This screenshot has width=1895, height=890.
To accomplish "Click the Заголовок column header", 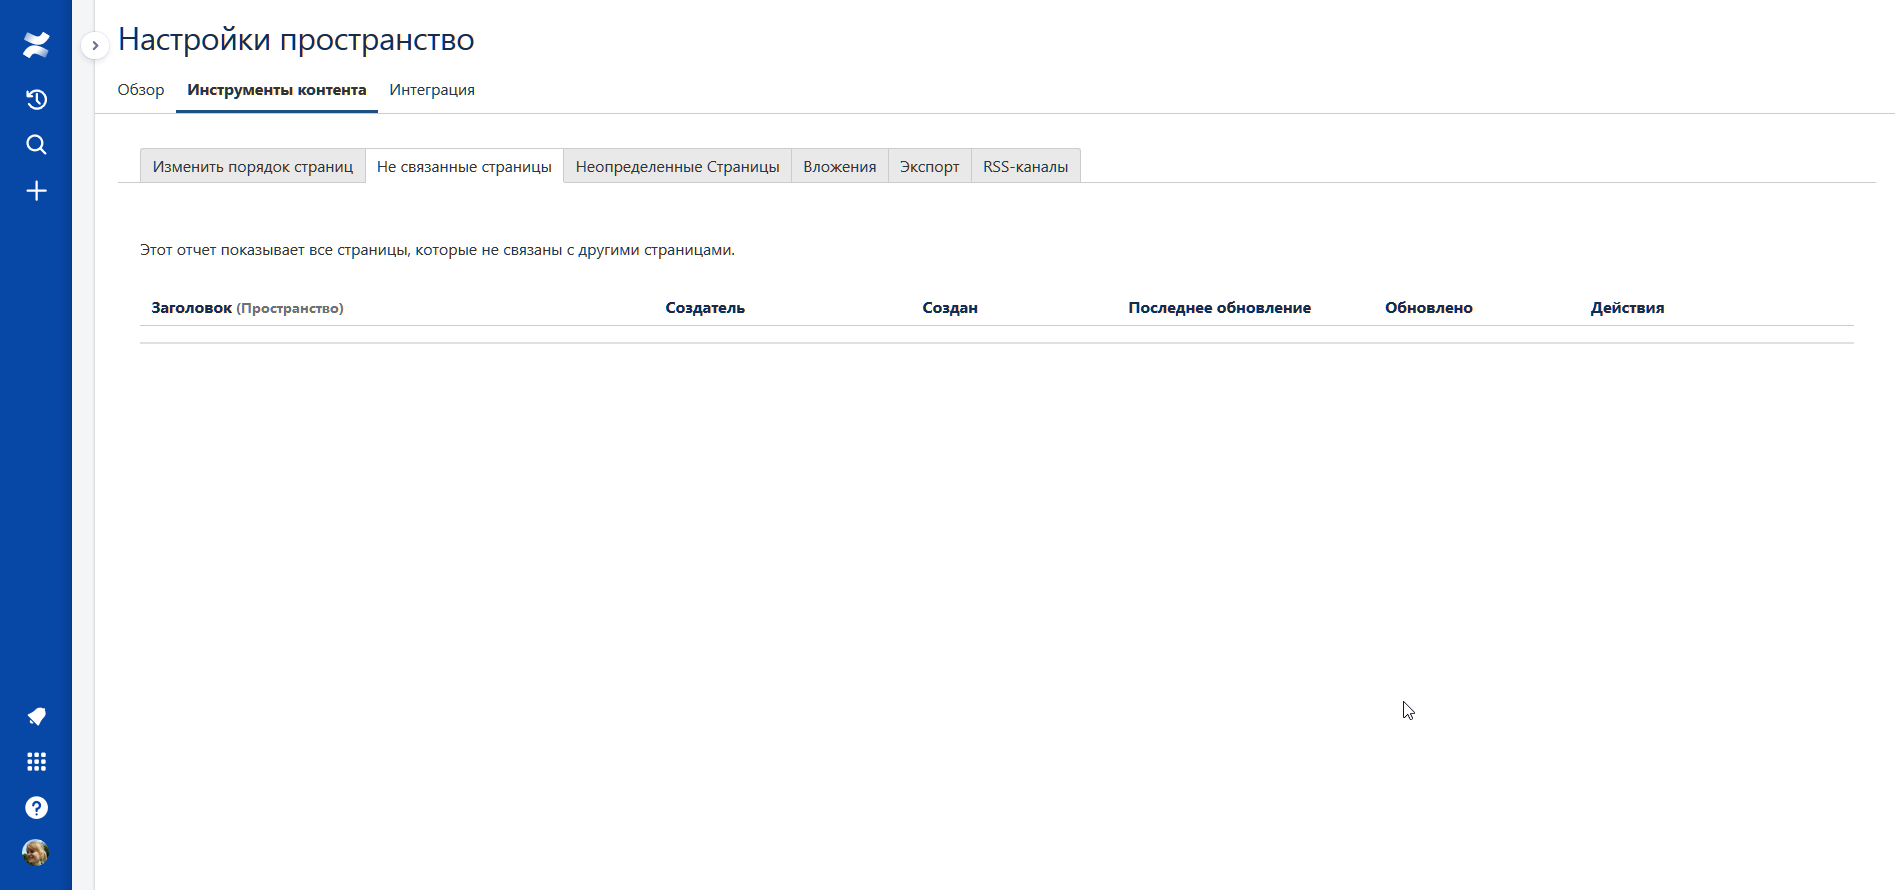I will coord(247,308).
